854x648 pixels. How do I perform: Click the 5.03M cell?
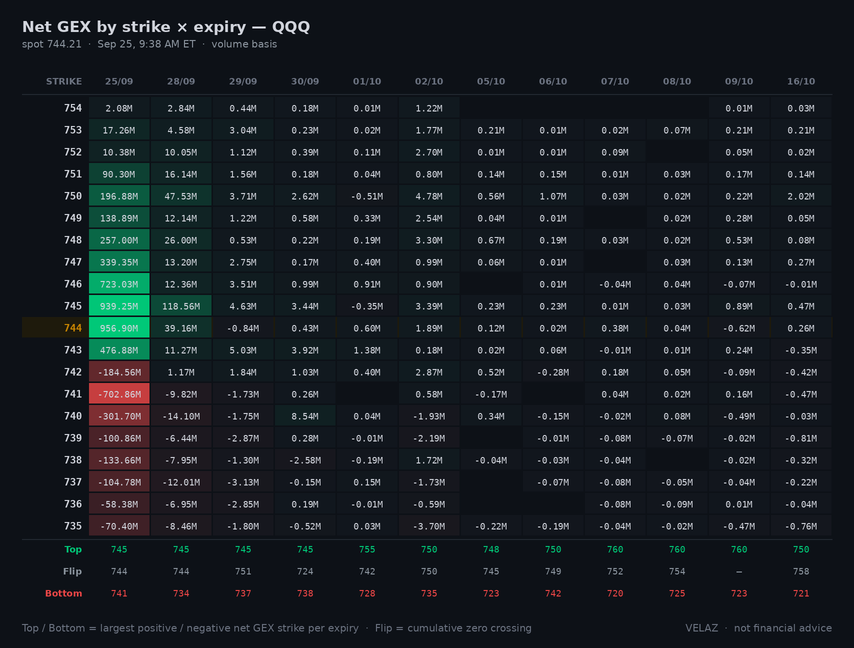pos(243,350)
